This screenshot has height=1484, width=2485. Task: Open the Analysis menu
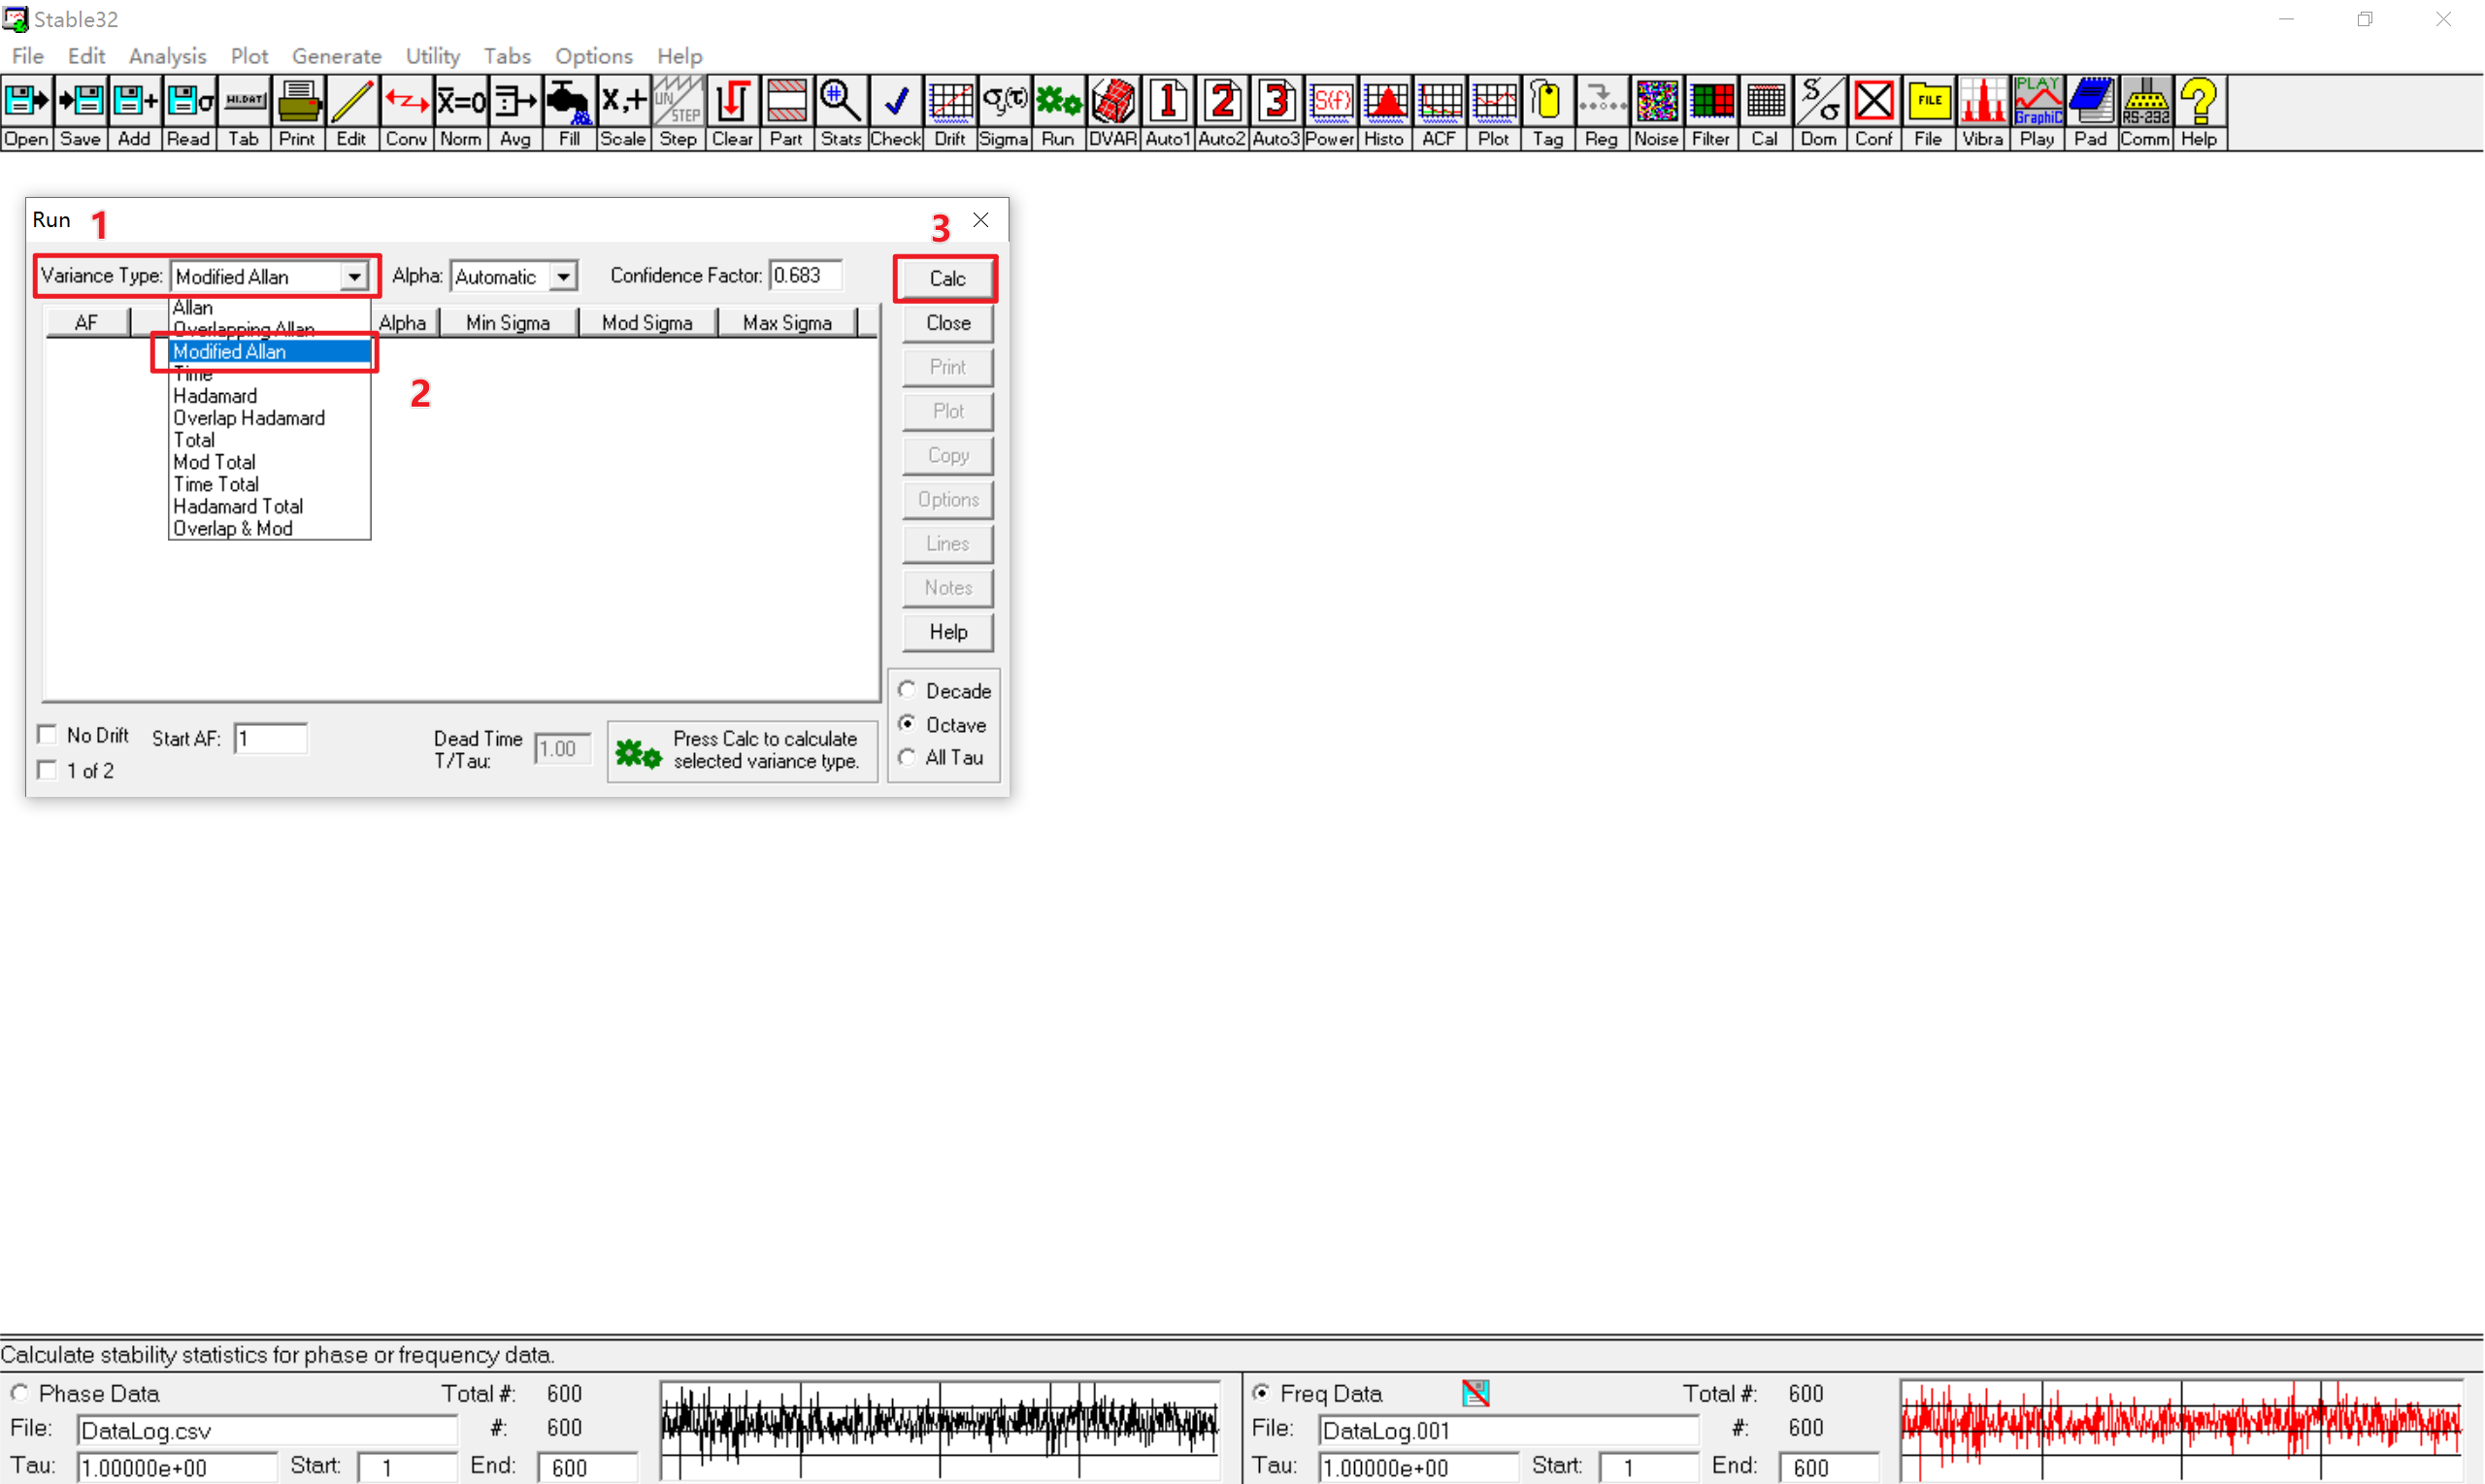[167, 56]
